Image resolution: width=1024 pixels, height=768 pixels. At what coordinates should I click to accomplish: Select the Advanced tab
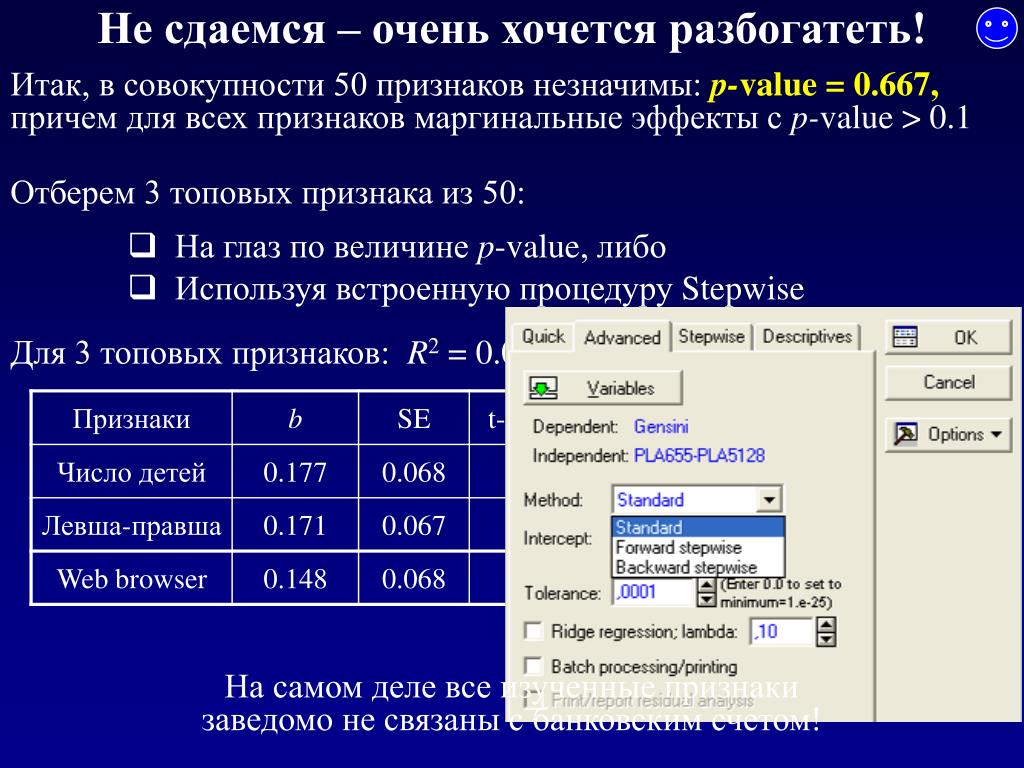tap(622, 338)
